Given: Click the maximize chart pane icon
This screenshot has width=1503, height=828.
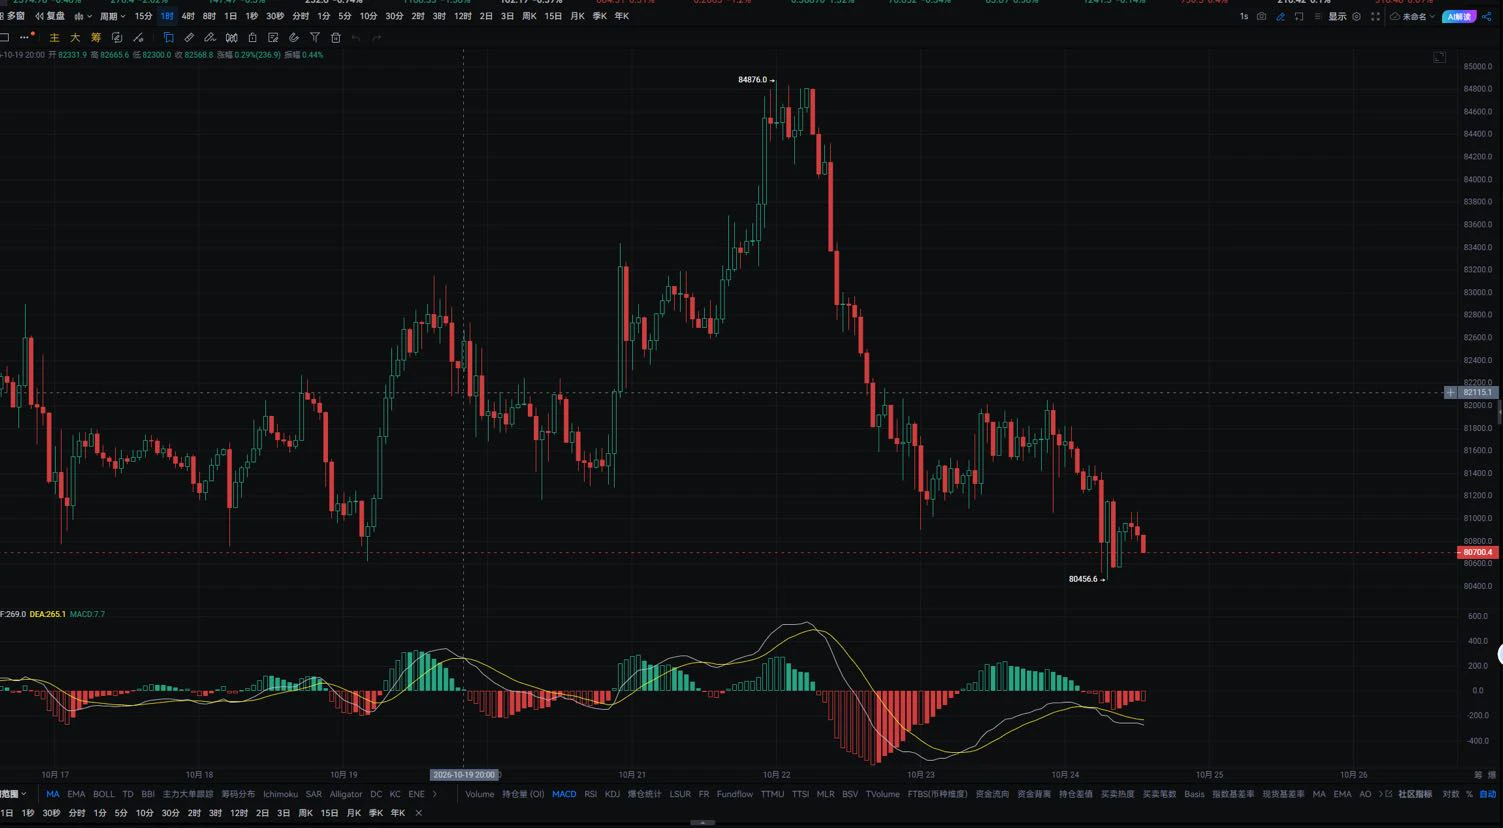Looking at the screenshot, I should click(x=1440, y=57).
